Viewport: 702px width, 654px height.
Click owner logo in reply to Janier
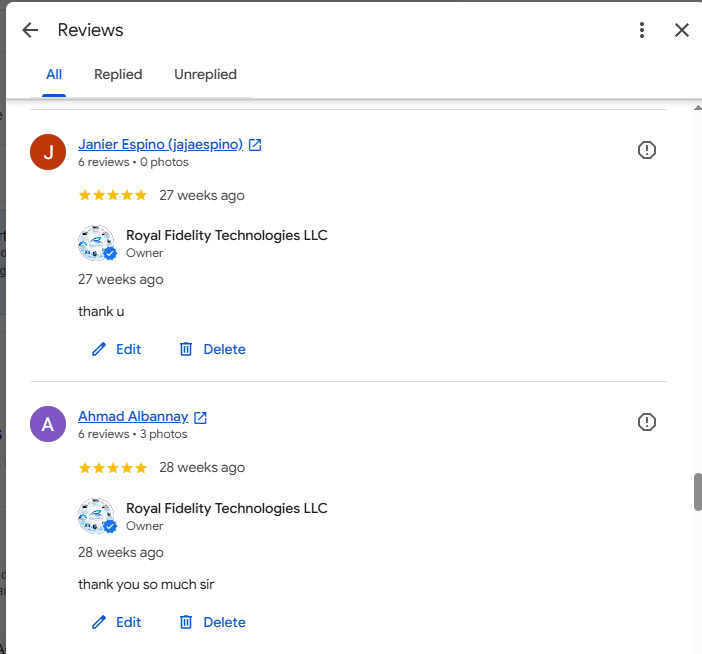click(97, 243)
